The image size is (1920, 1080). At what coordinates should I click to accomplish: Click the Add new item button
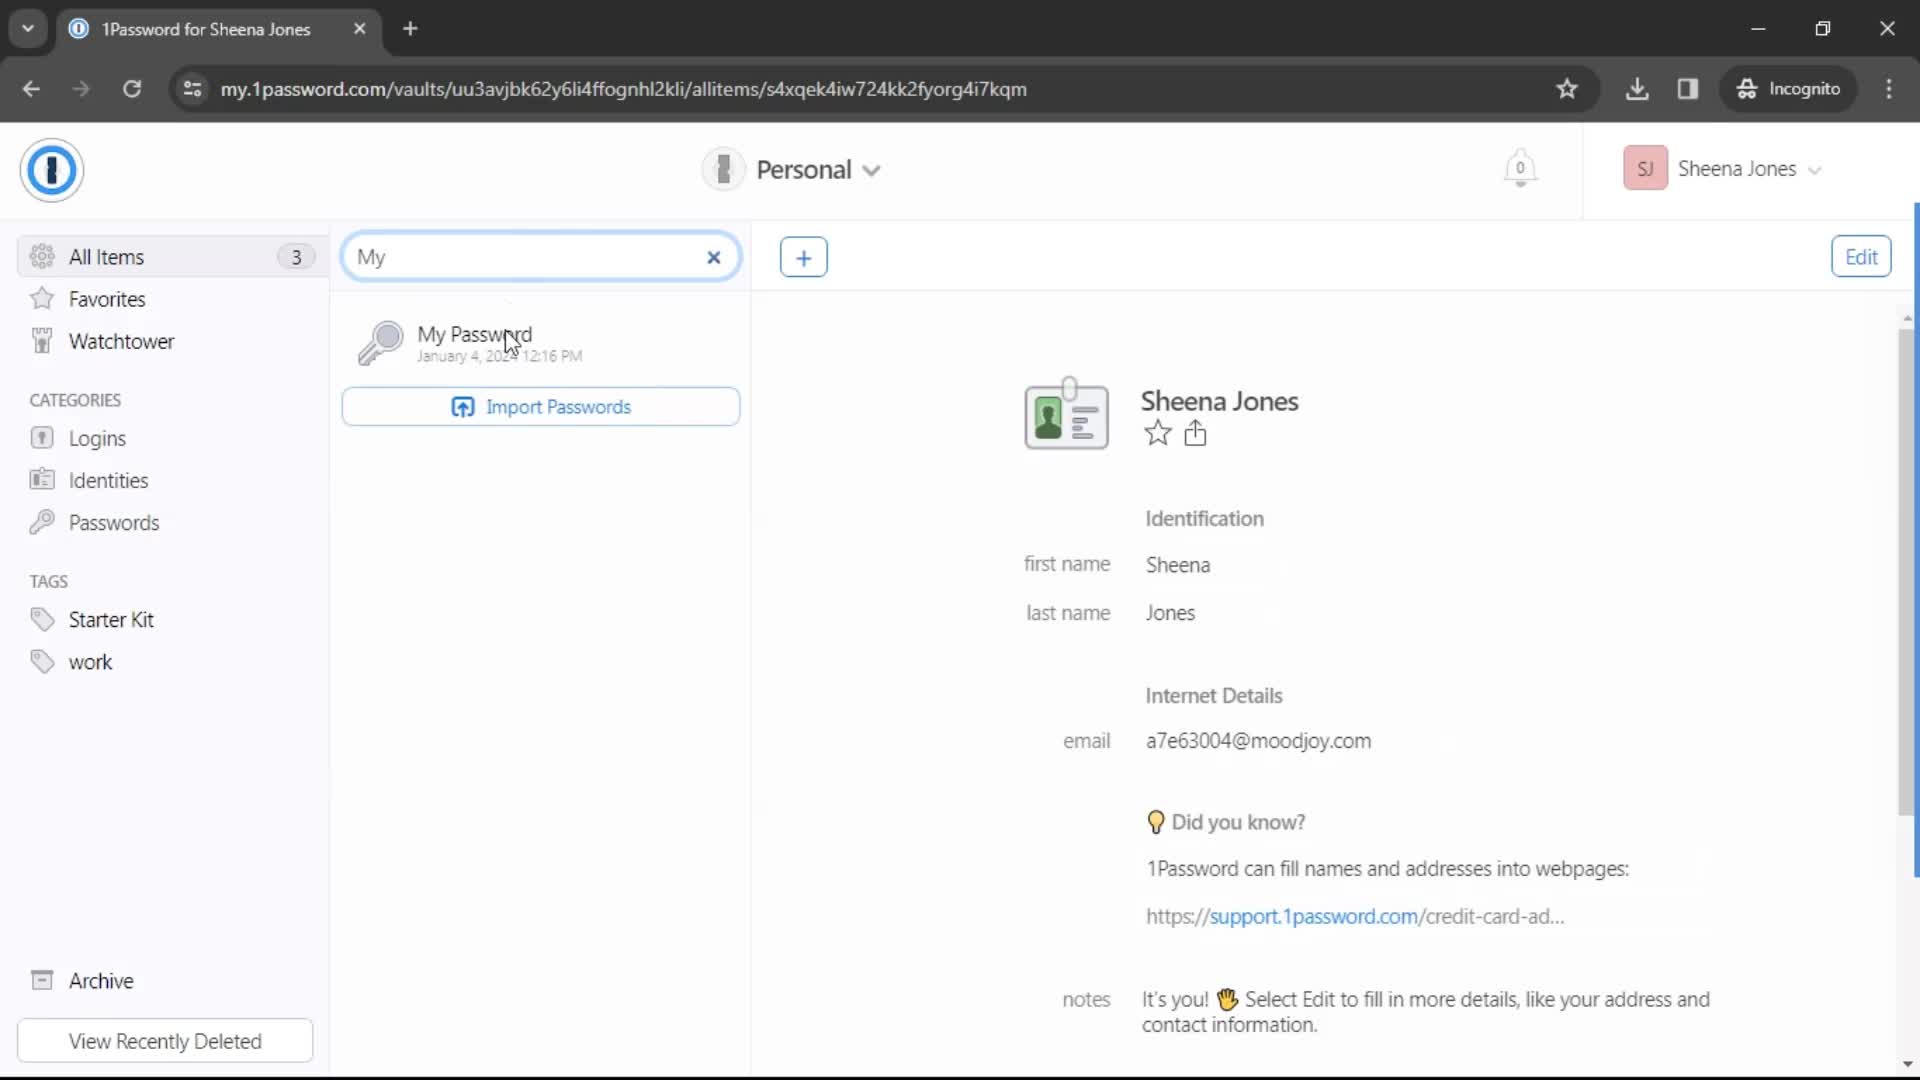[x=803, y=256]
